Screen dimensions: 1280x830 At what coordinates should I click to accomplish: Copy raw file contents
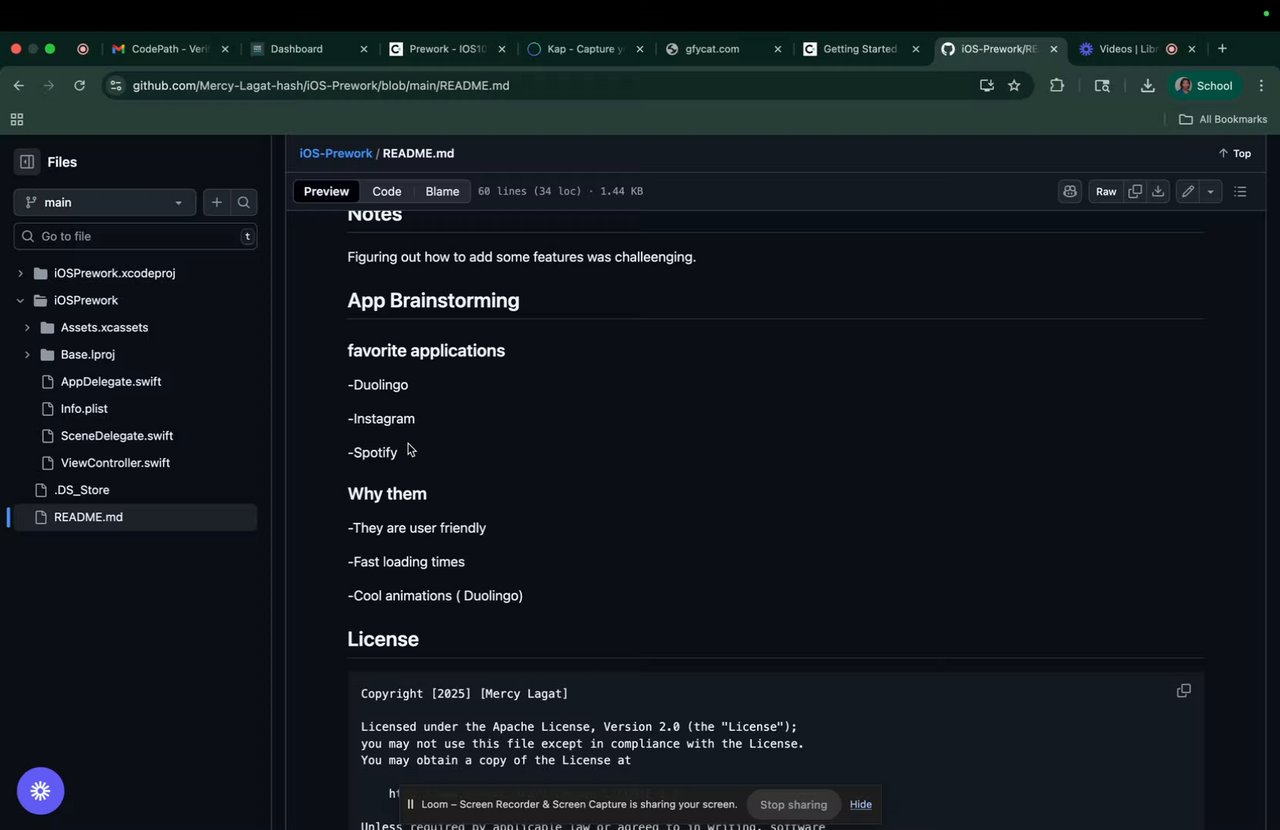(1135, 191)
